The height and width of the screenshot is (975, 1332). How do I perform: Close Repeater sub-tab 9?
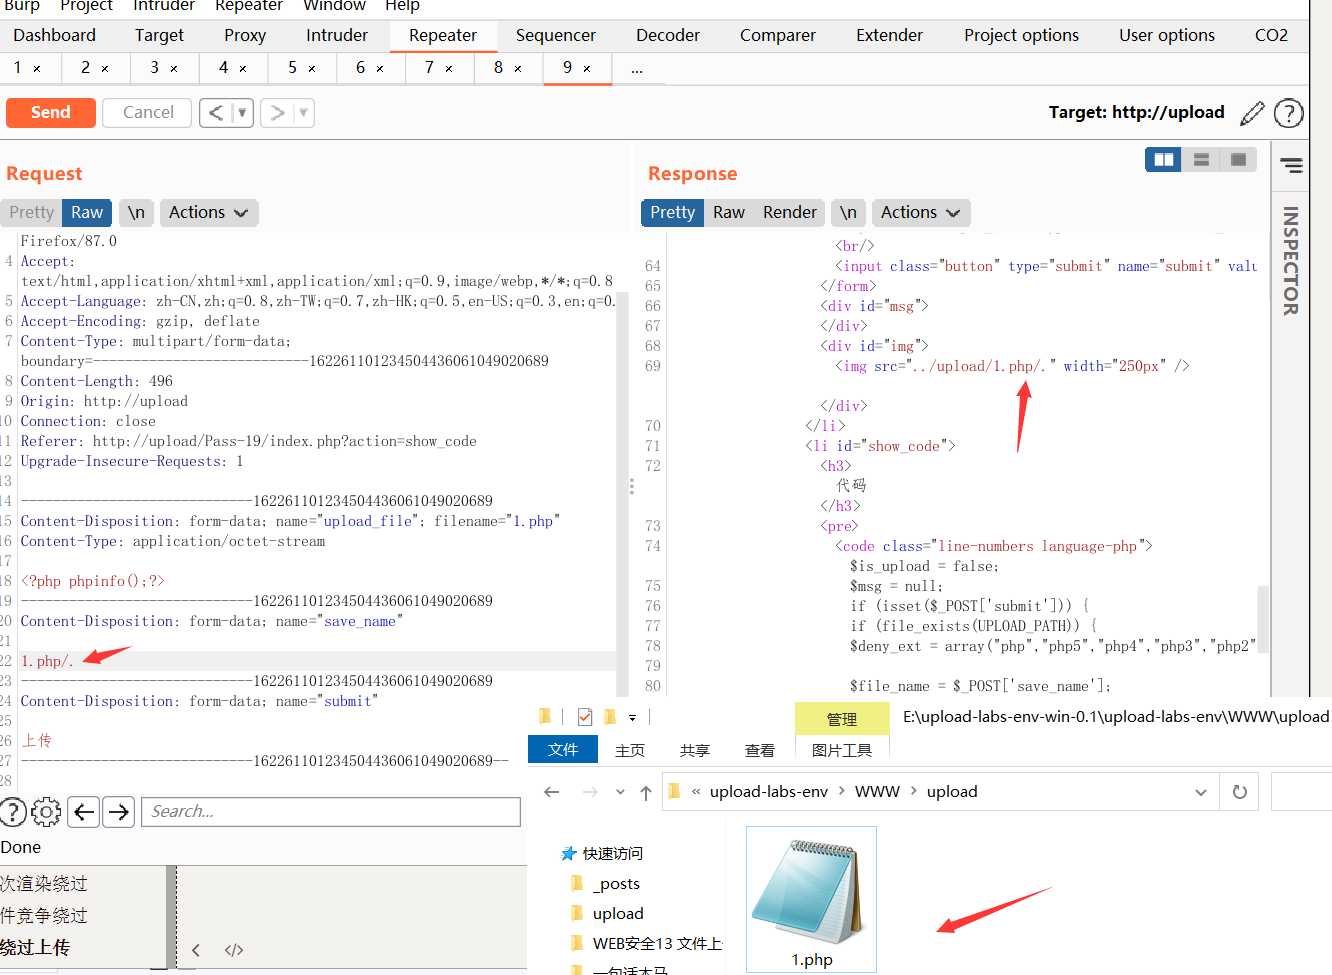[587, 68]
